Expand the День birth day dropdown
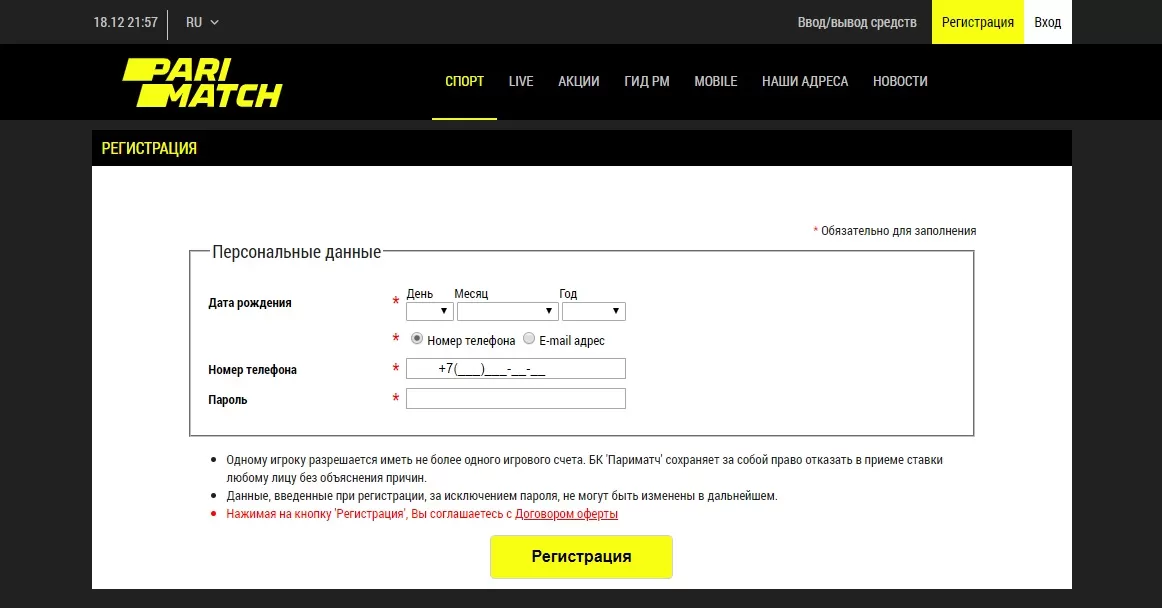 430,311
